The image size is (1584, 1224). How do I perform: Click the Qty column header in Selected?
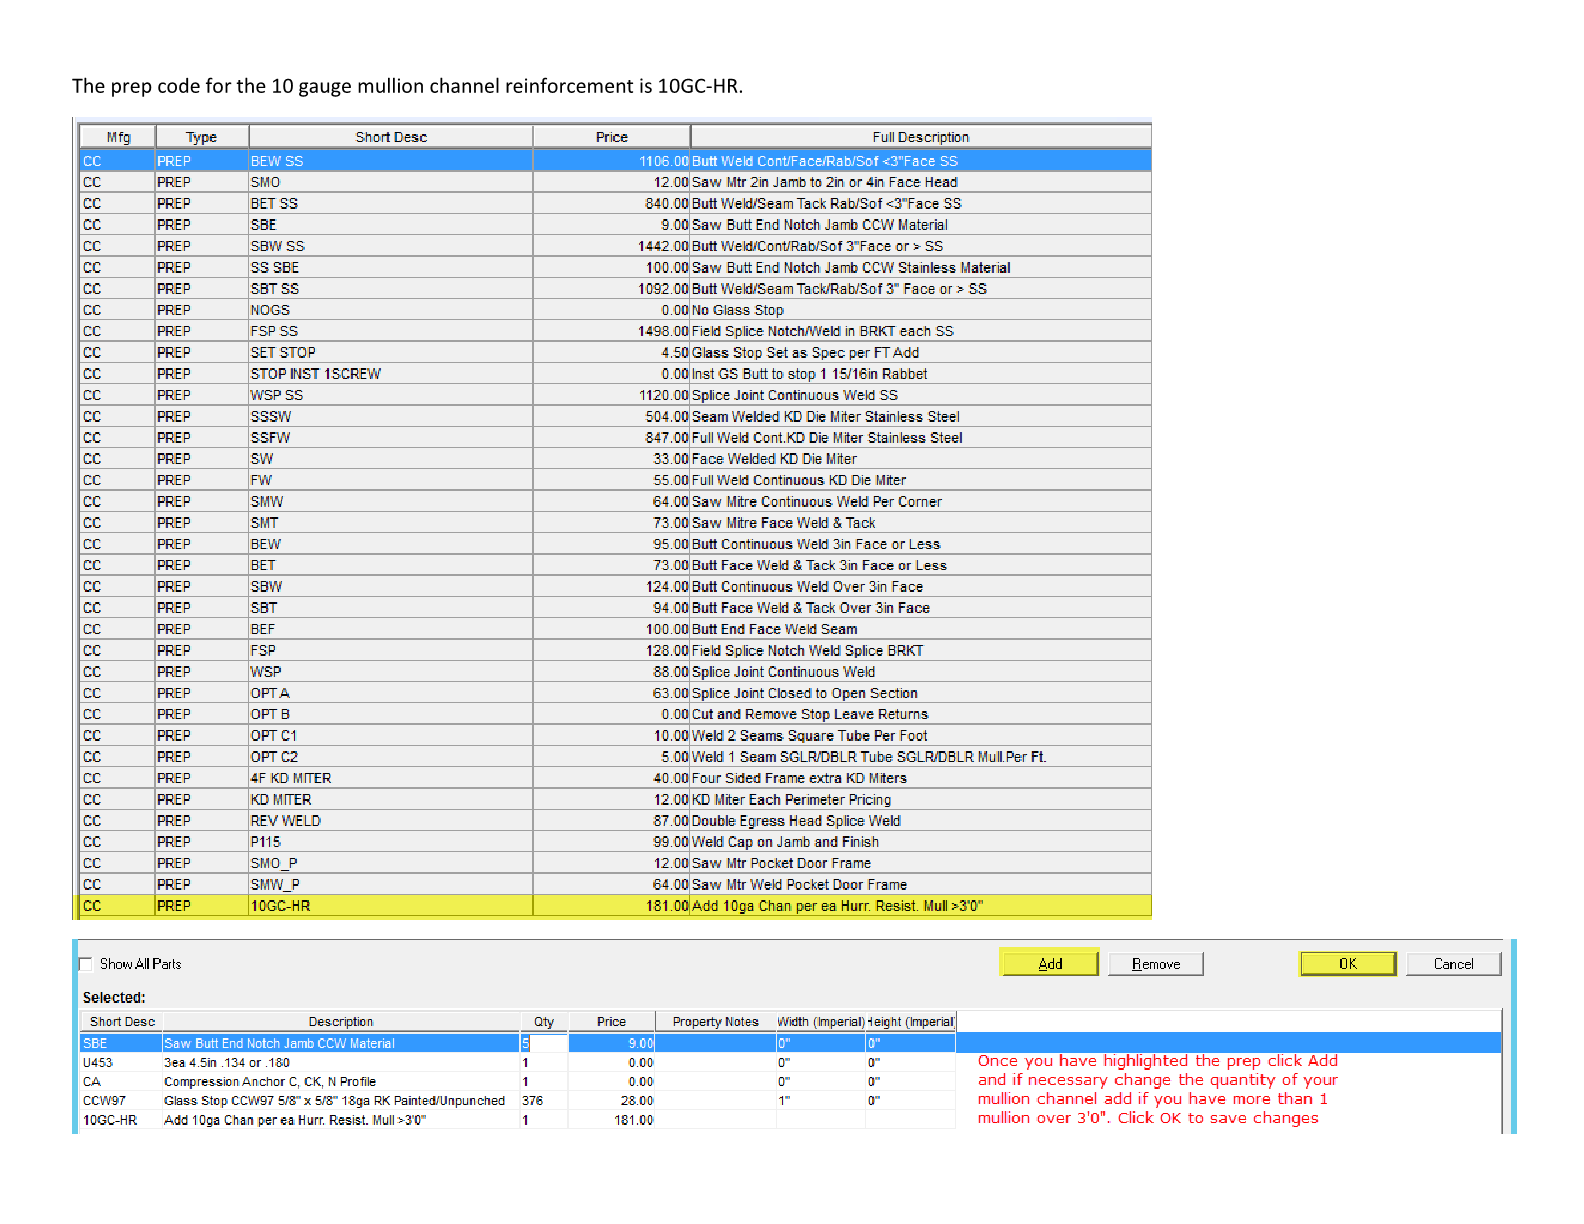click(x=543, y=1022)
